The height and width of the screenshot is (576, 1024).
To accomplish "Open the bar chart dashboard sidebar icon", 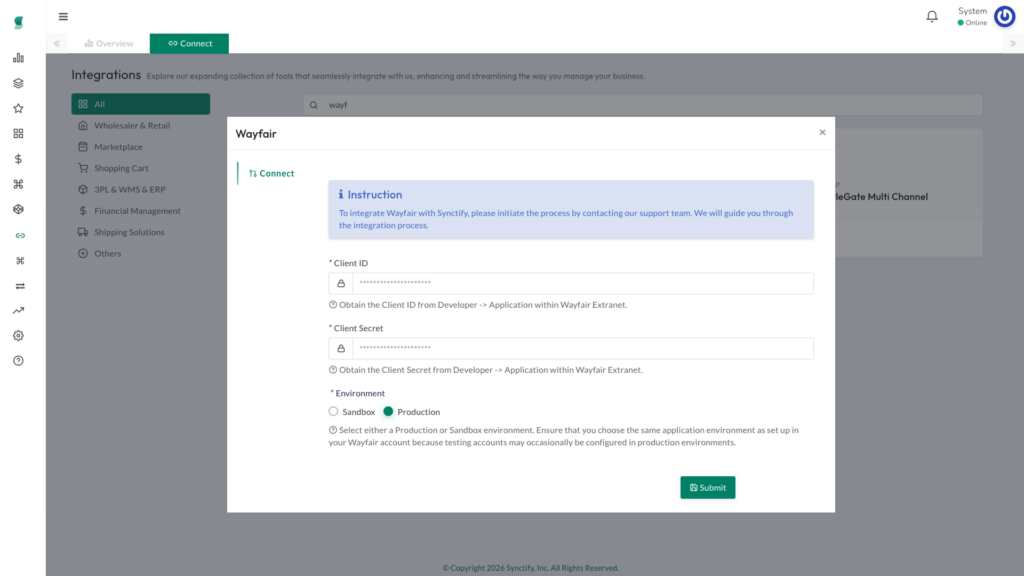I will click(18, 58).
